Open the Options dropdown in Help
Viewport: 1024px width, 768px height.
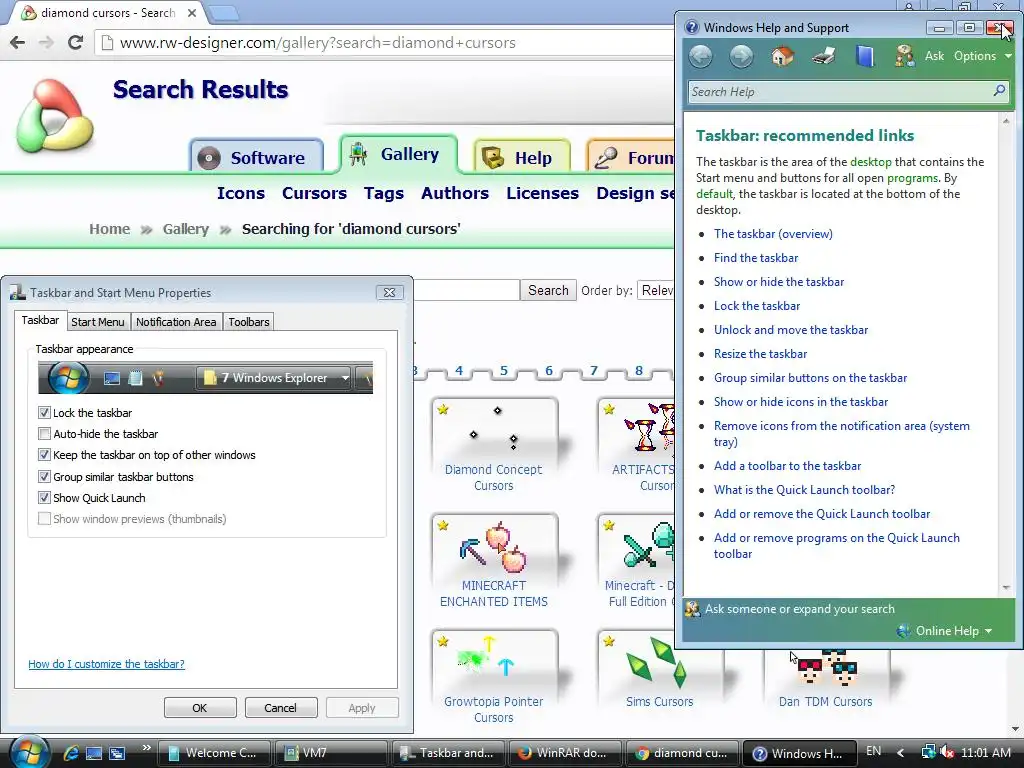(982, 56)
